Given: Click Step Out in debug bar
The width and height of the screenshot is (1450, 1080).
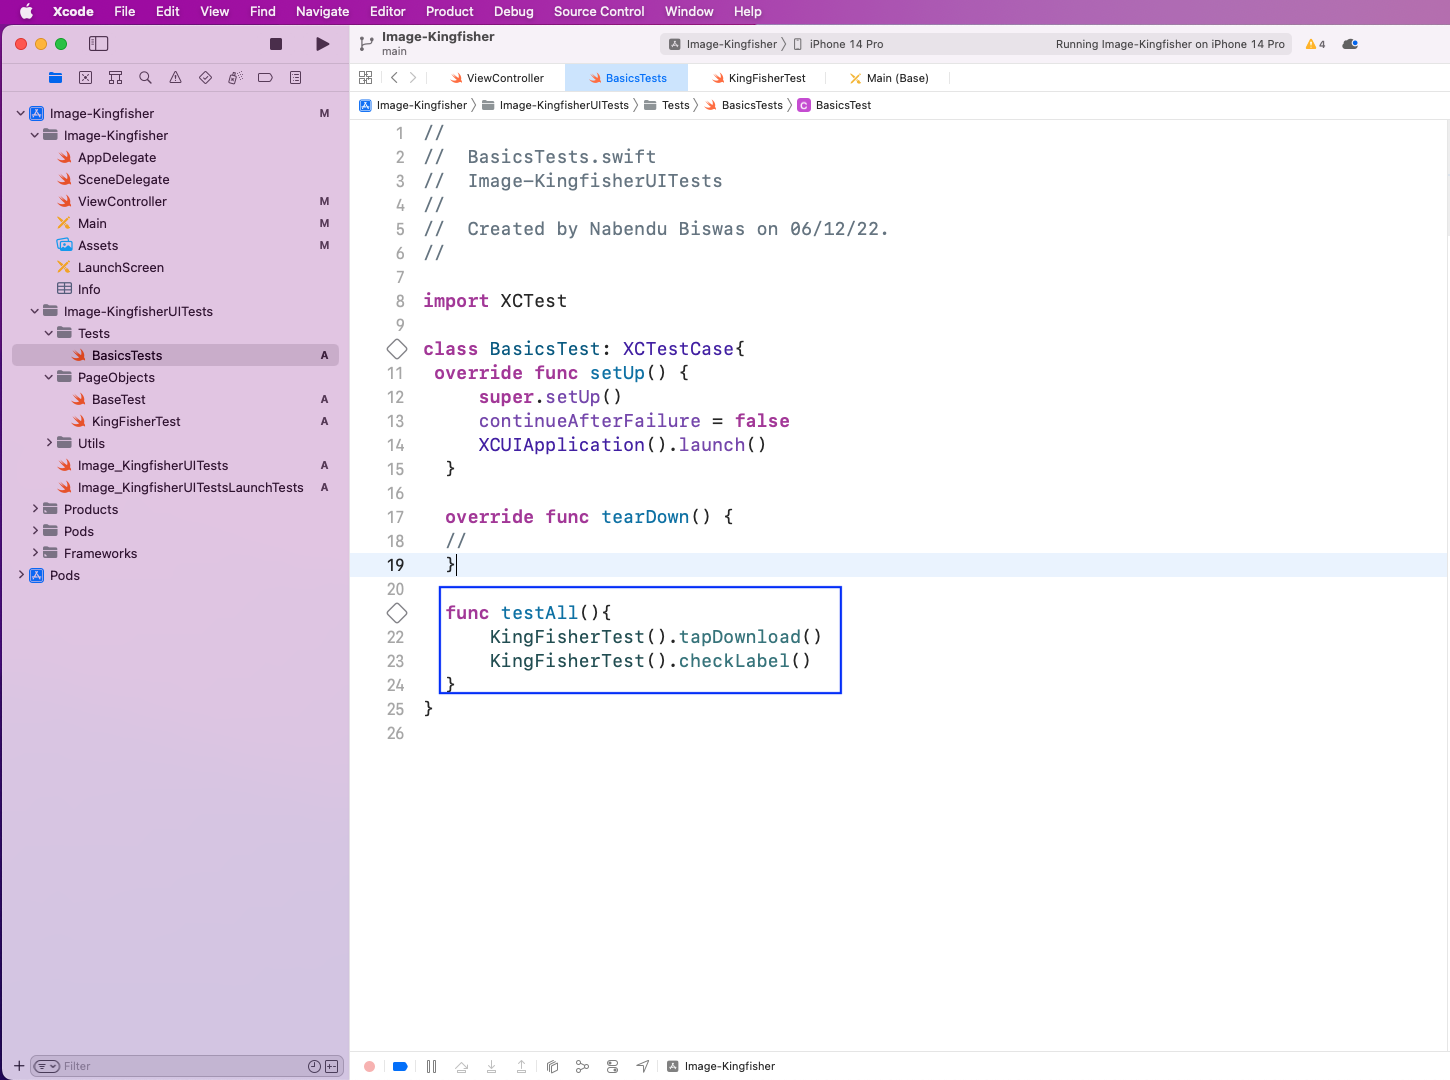Looking at the screenshot, I should point(521,1066).
